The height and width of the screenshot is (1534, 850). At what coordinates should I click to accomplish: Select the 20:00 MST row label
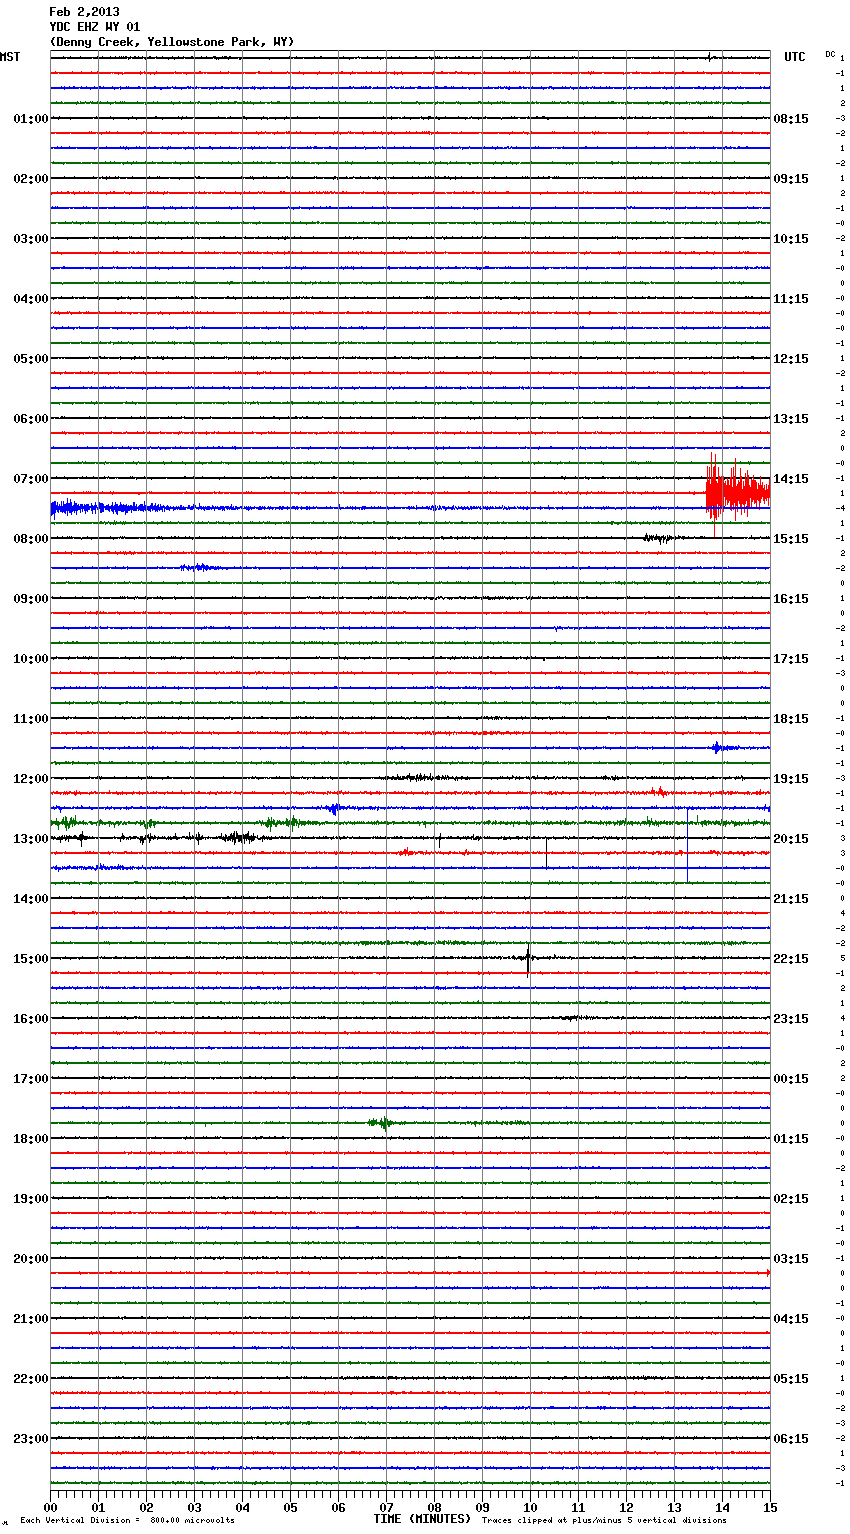(31, 1259)
